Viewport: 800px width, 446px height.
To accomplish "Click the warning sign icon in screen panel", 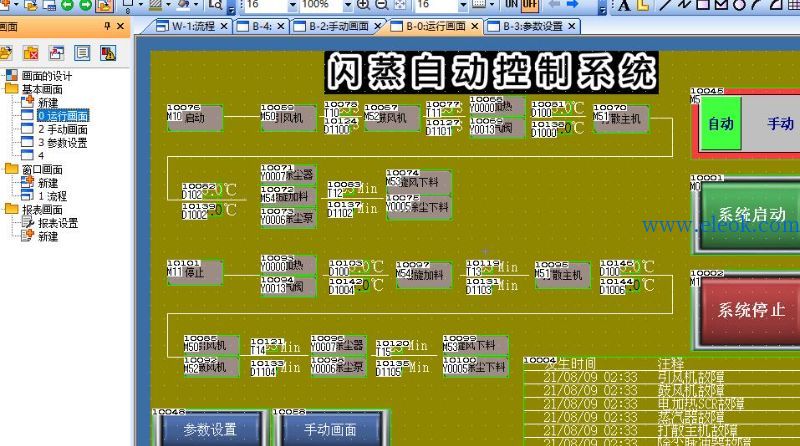I will [x=108, y=53].
